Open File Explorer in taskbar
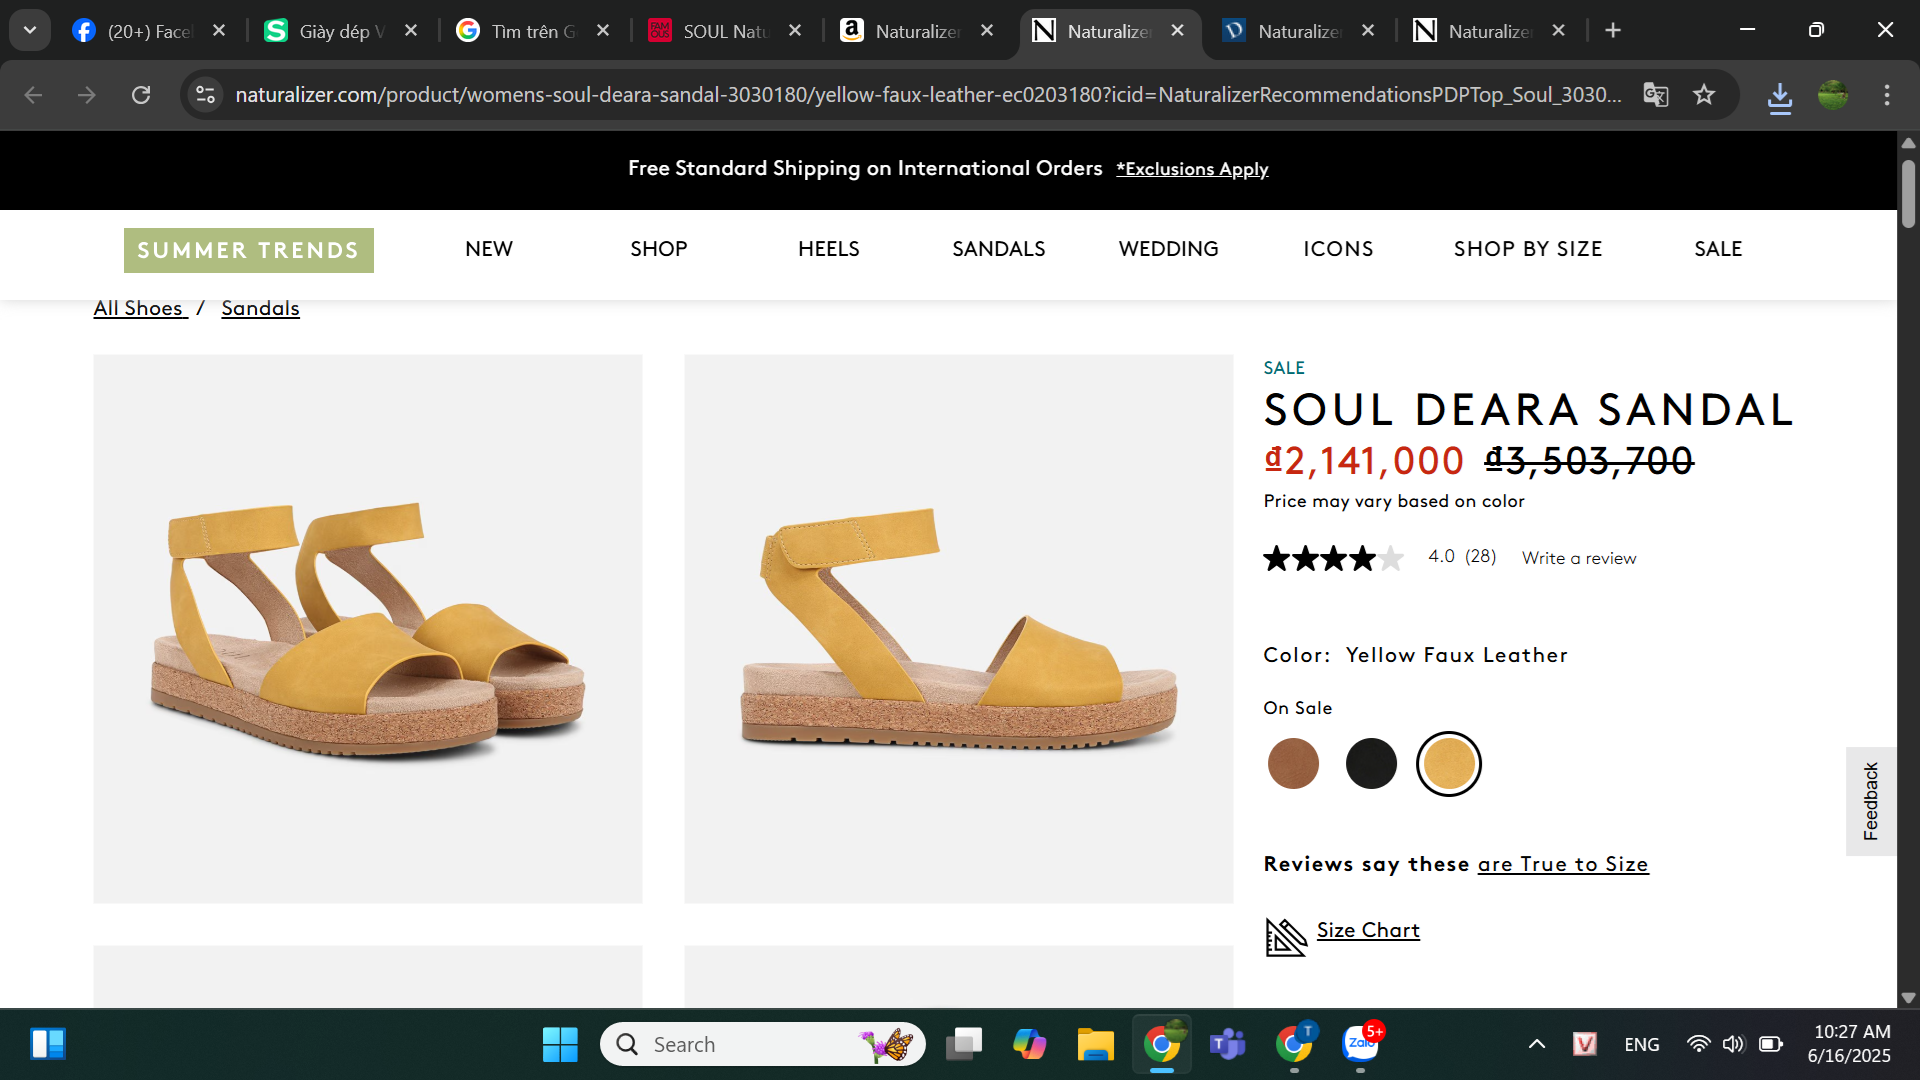The width and height of the screenshot is (1920, 1080). point(1095,1044)
